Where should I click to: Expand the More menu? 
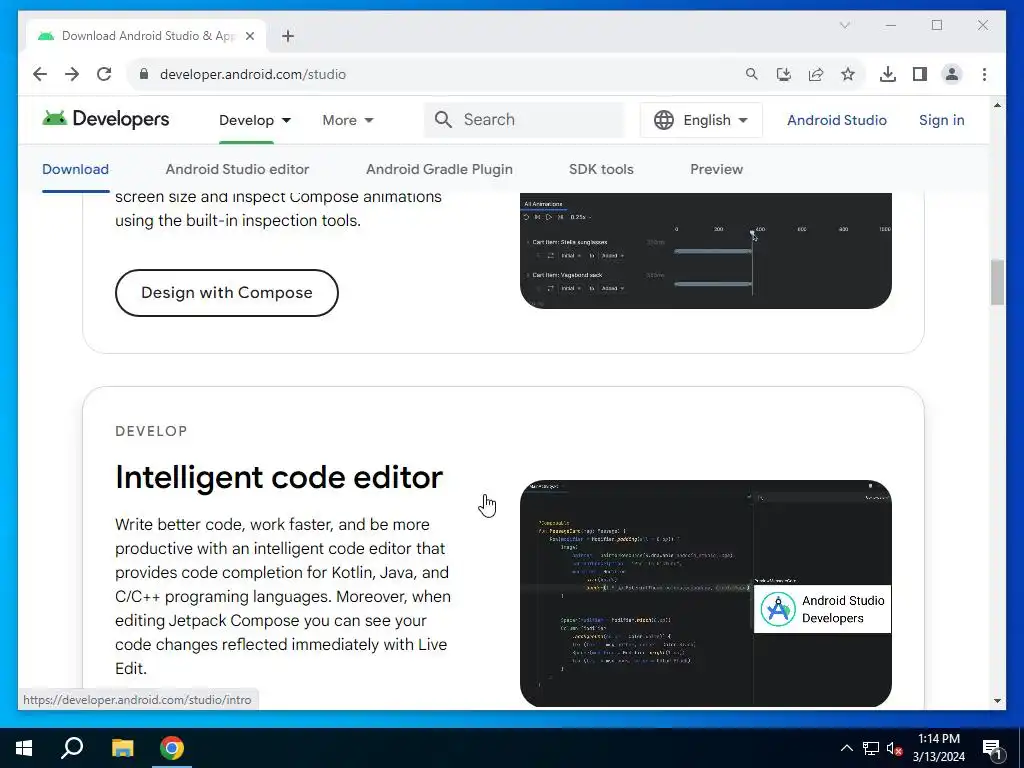coord(347,120)
